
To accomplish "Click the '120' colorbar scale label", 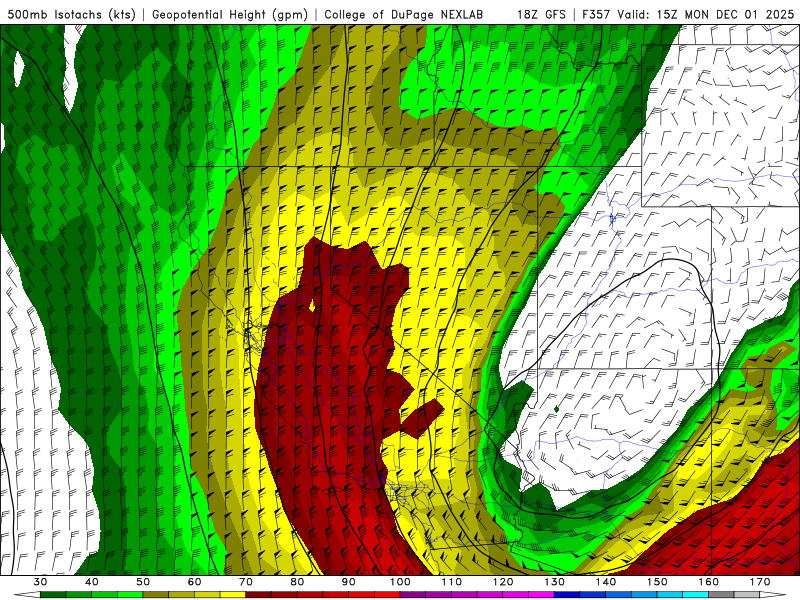I will tap(503, 582).
